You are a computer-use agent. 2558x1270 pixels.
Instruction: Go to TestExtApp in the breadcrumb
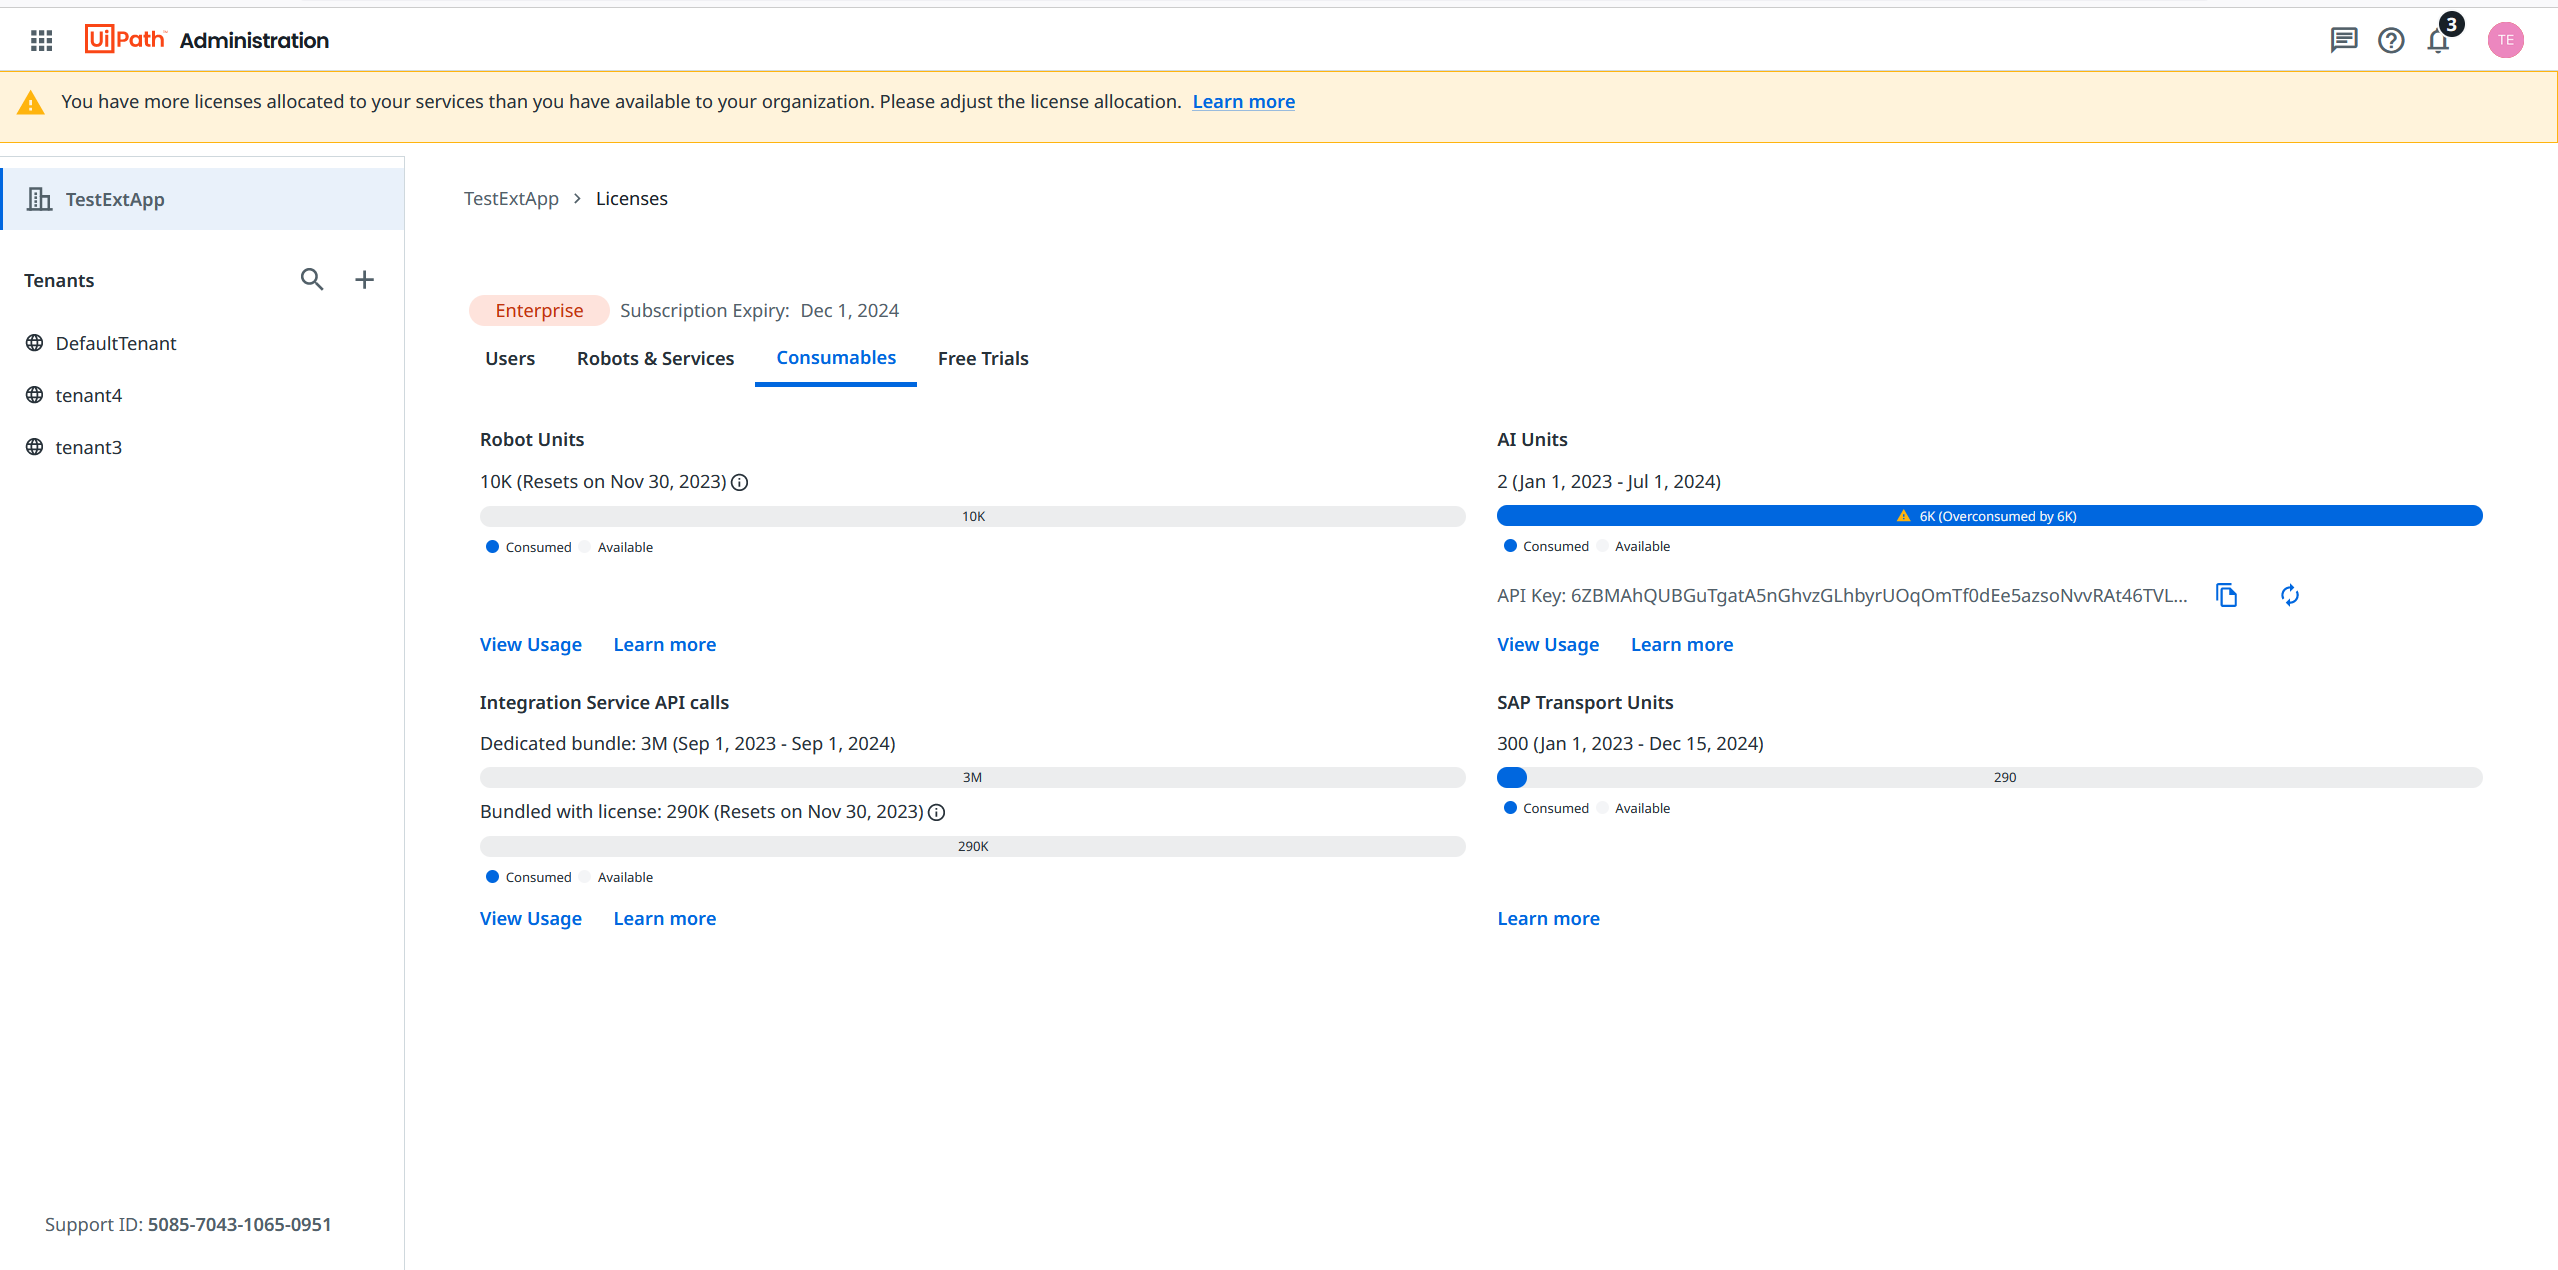511,199
